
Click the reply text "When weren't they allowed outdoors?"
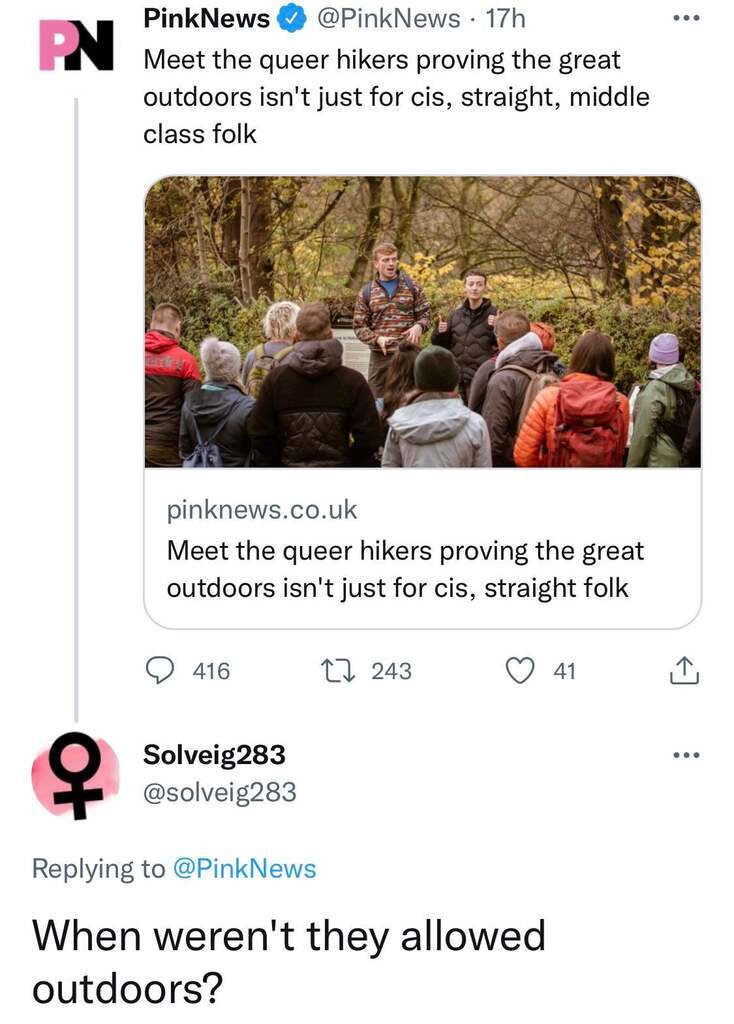click(289, 962)
